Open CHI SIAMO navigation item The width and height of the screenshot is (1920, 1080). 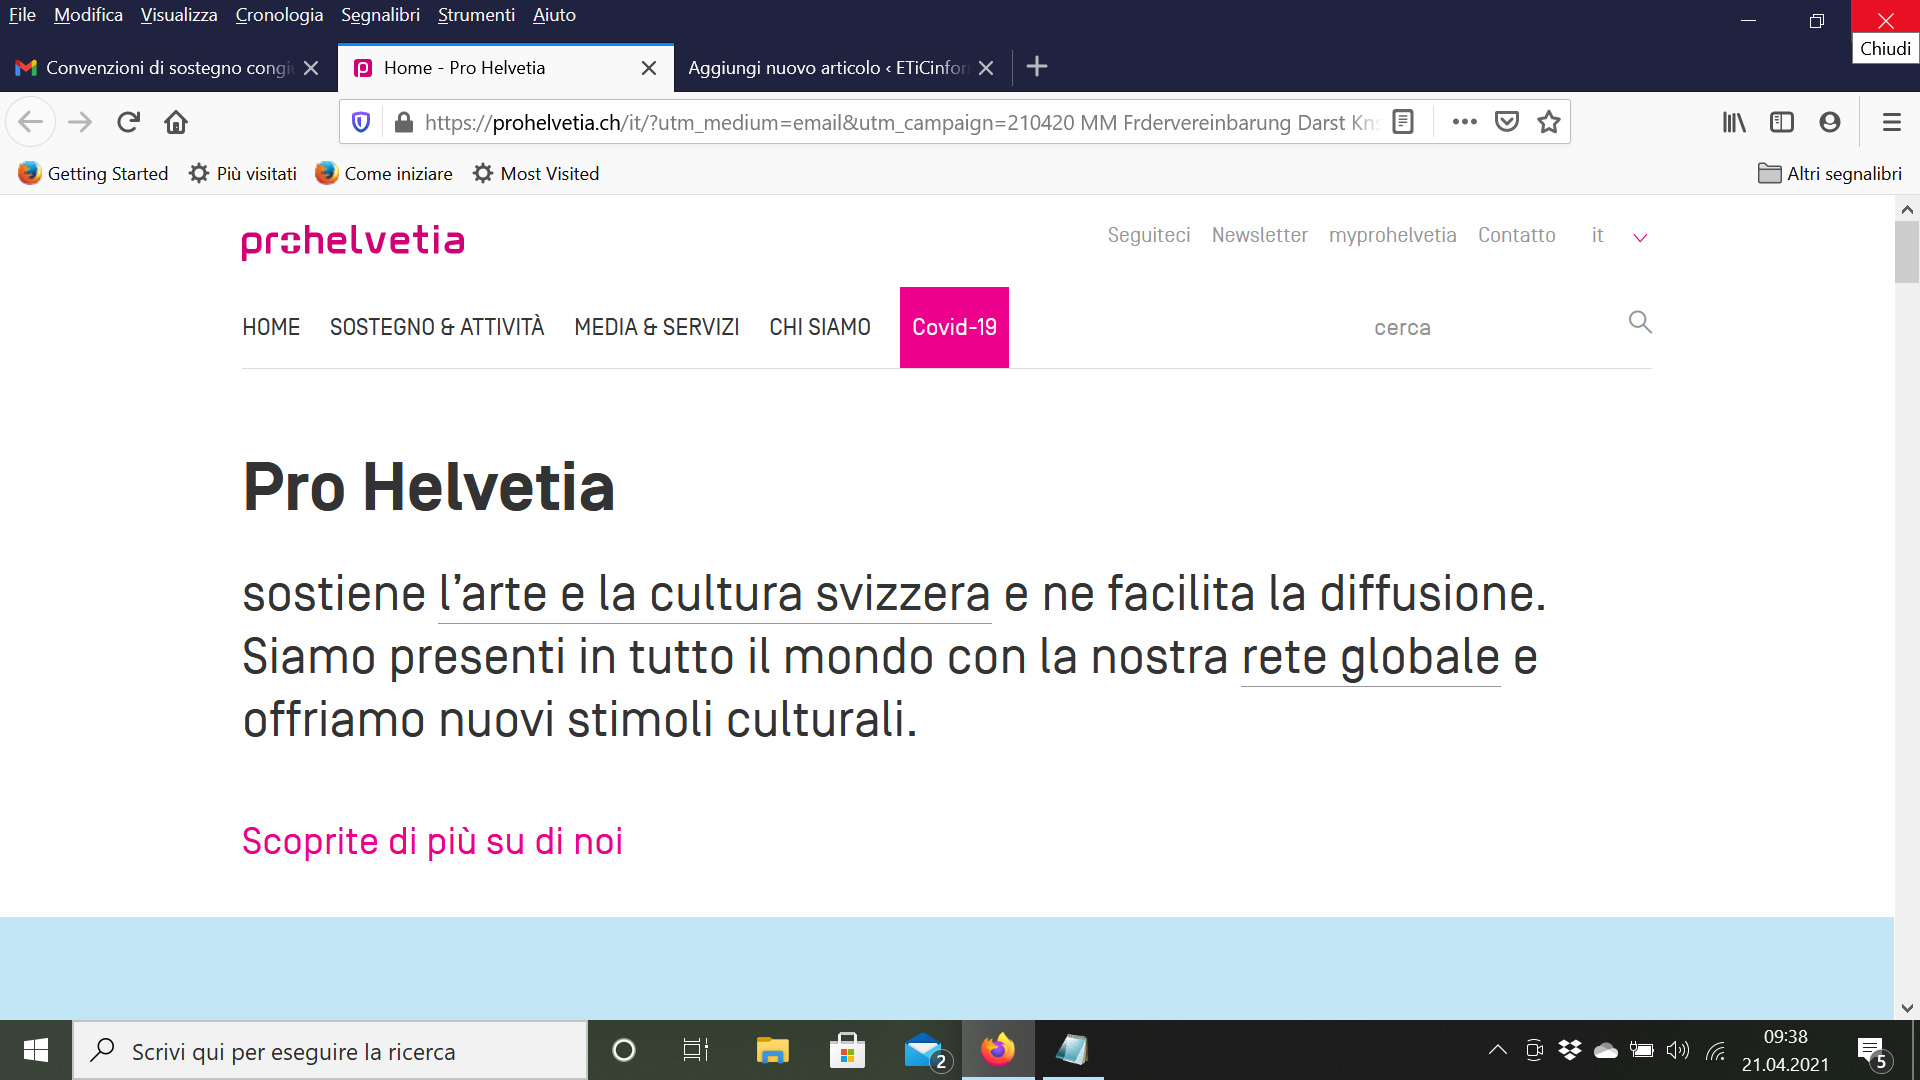pyautogui.click(x=820, y=327)
